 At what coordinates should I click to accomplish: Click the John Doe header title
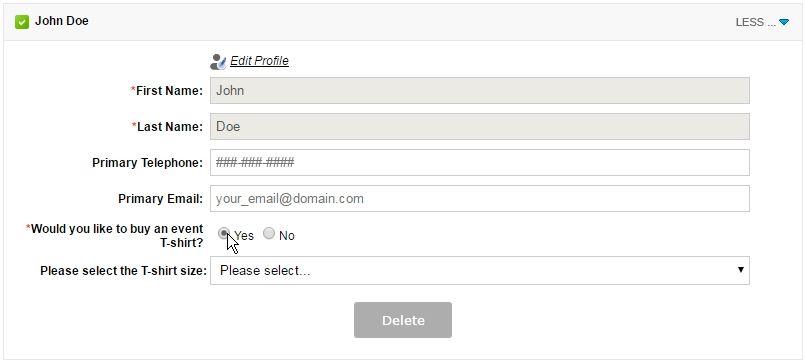pyautogui.click(x=62, y=21)
